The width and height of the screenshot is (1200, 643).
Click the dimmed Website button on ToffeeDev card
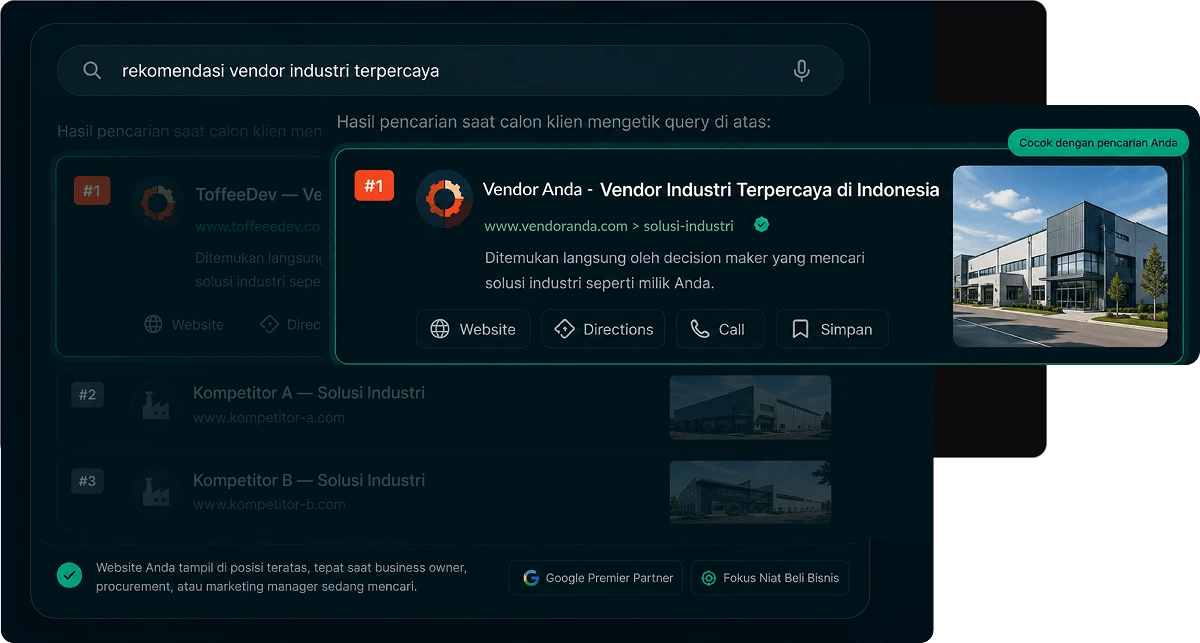point(184,324)
